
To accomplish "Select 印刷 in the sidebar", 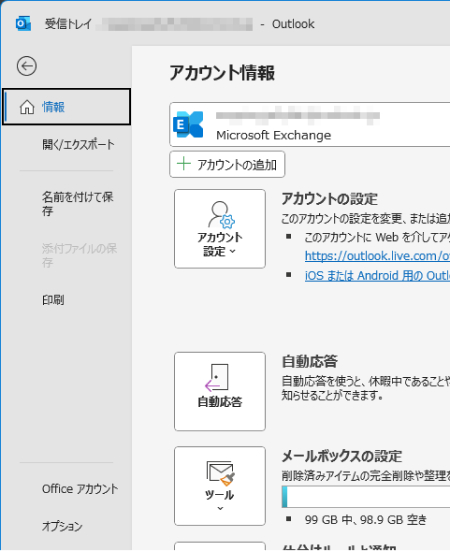I will (x=53, y=300).
